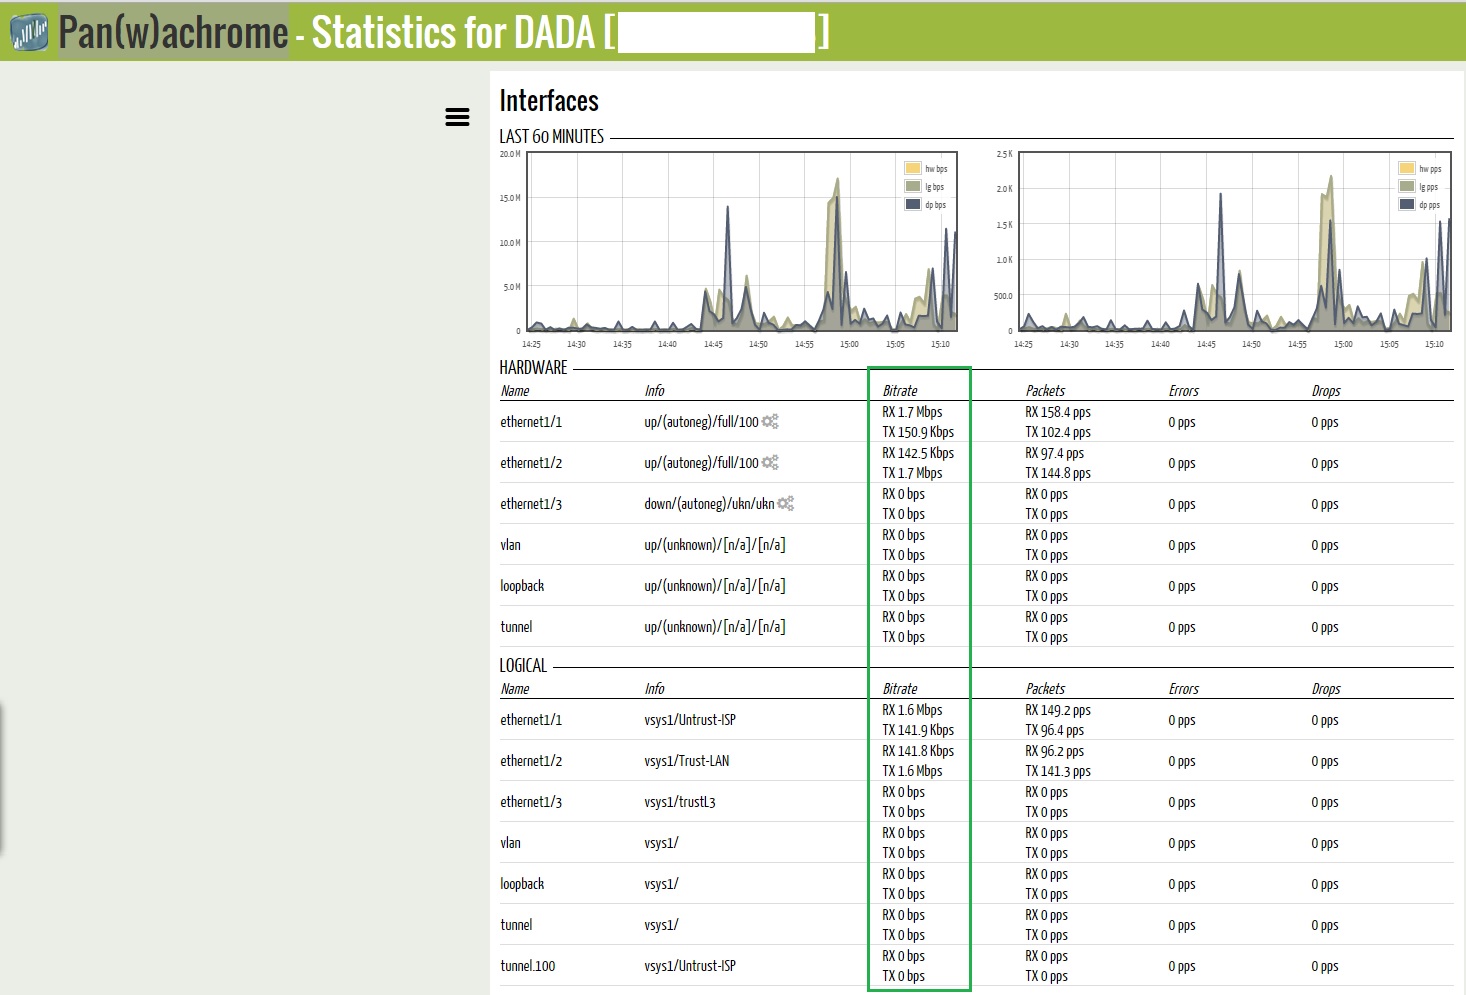1466x995 pixels.
Task: Click 'down/(autoneg)/ukn/ukn' info text
Action: coord(709,504)
